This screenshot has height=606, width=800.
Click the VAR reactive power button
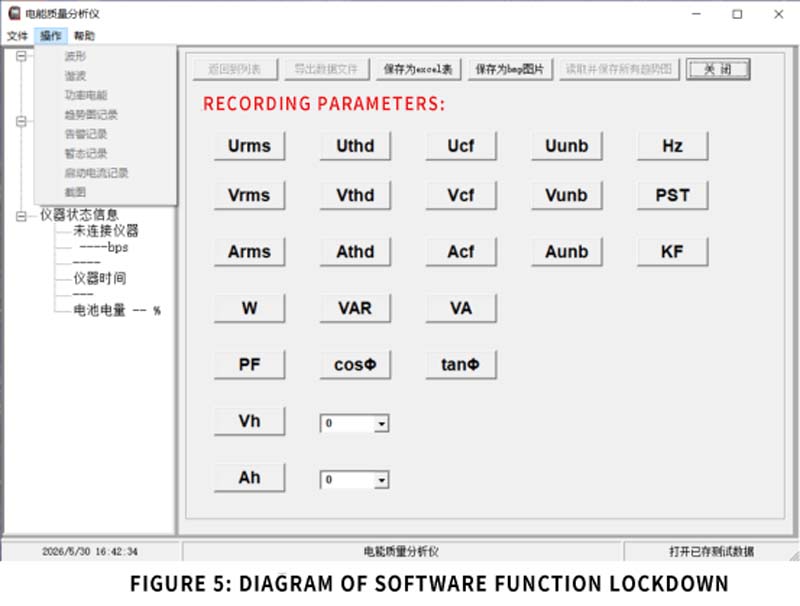[355, 308]
